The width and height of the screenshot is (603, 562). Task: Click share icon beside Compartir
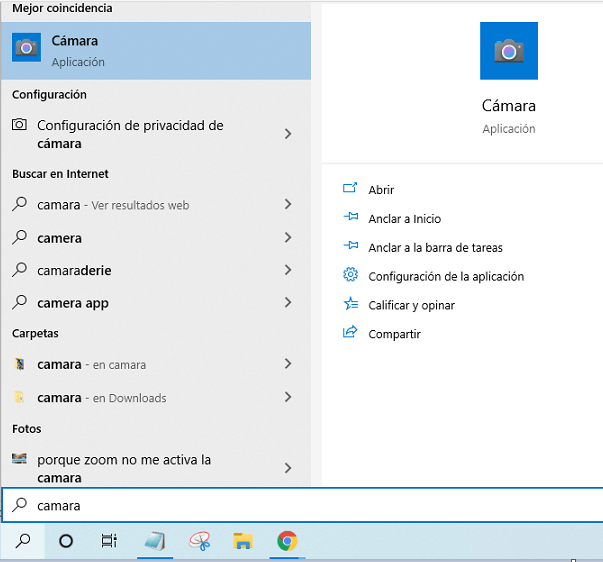[x=350, y=332]
